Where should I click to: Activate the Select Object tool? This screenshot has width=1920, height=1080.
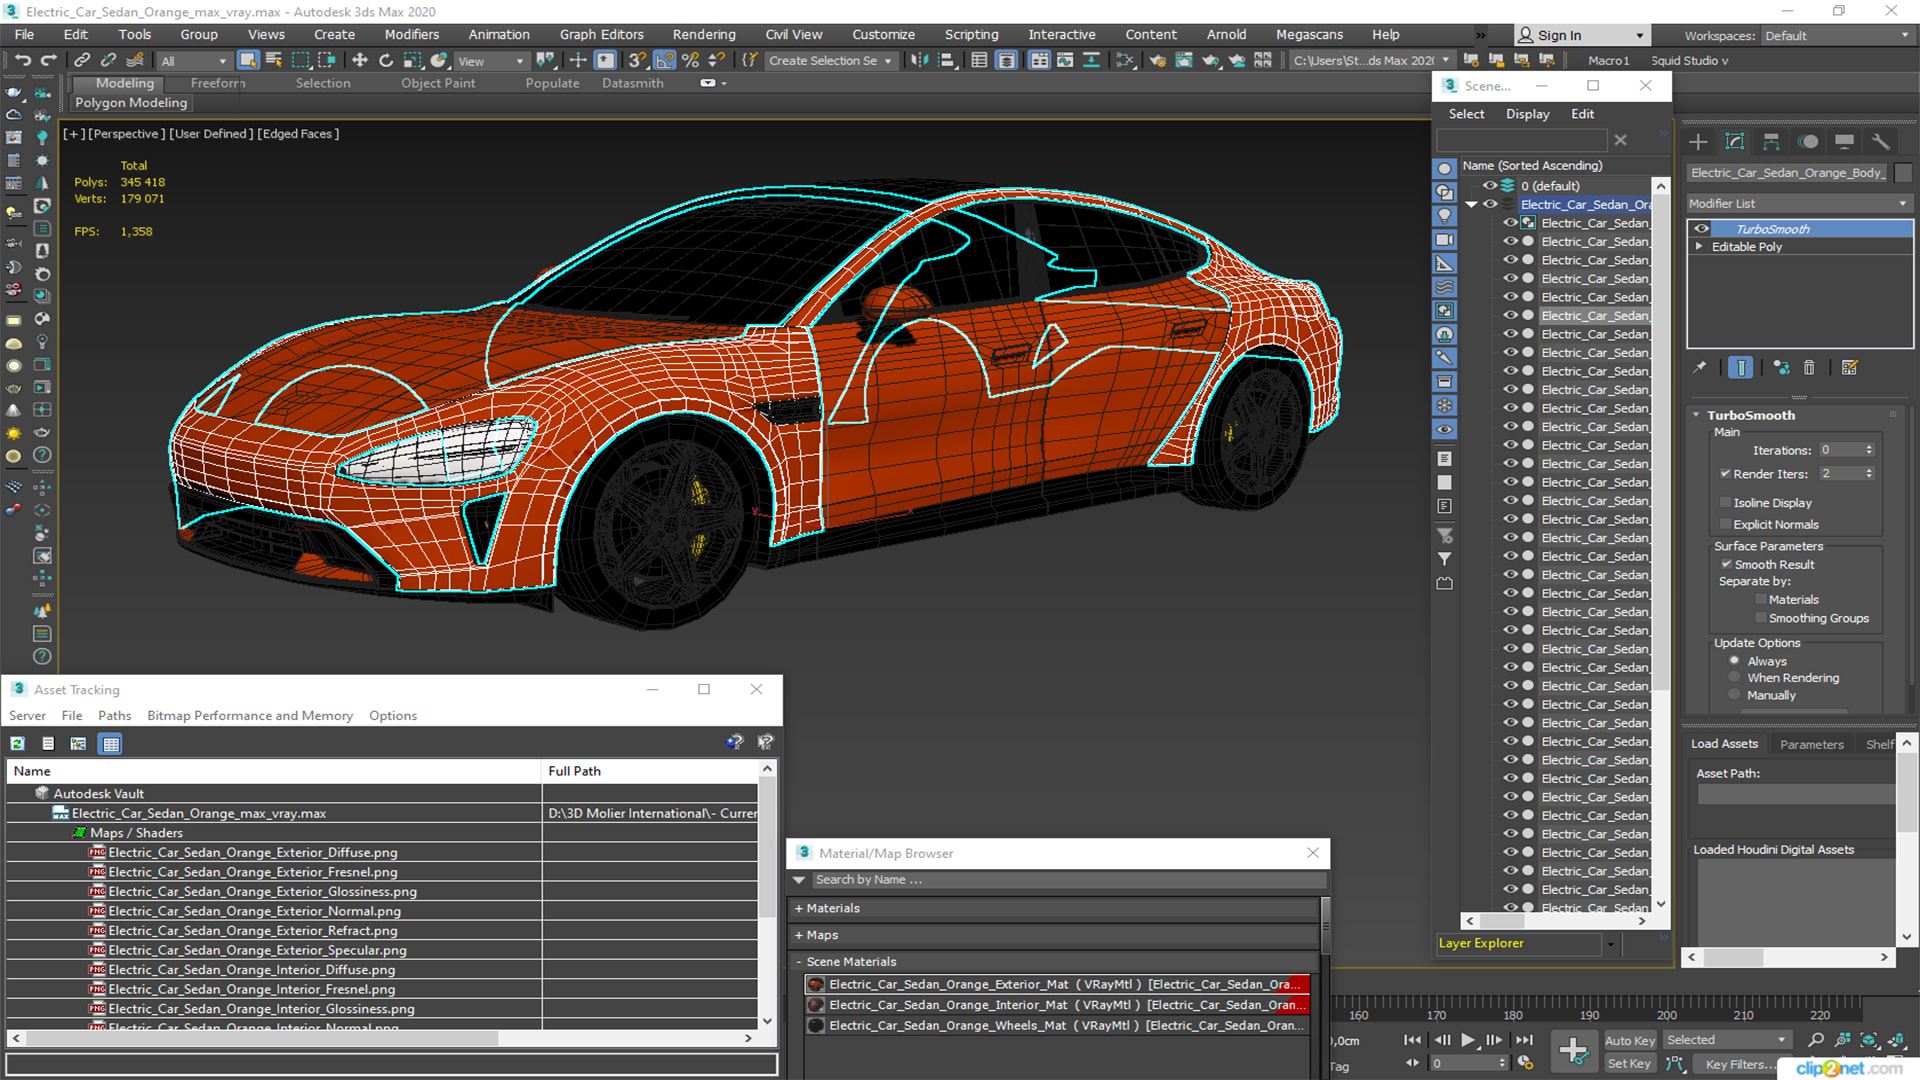(248, 60)
